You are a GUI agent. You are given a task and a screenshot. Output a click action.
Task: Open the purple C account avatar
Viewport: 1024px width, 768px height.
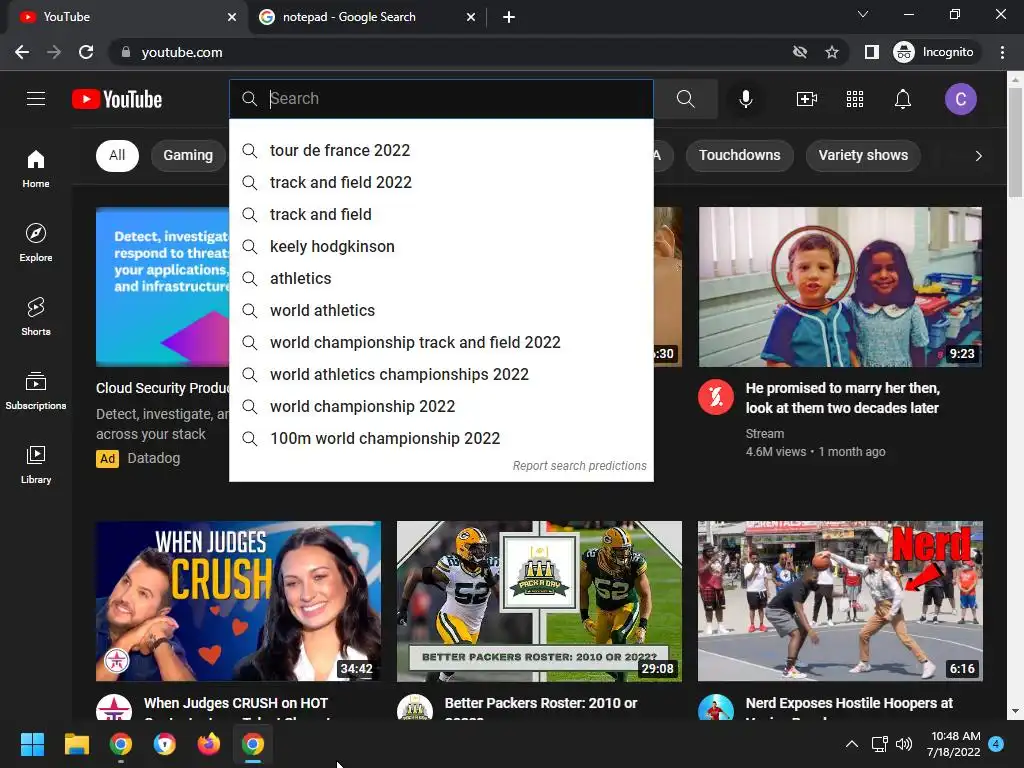pyautogui.click(x=961, y=99)
